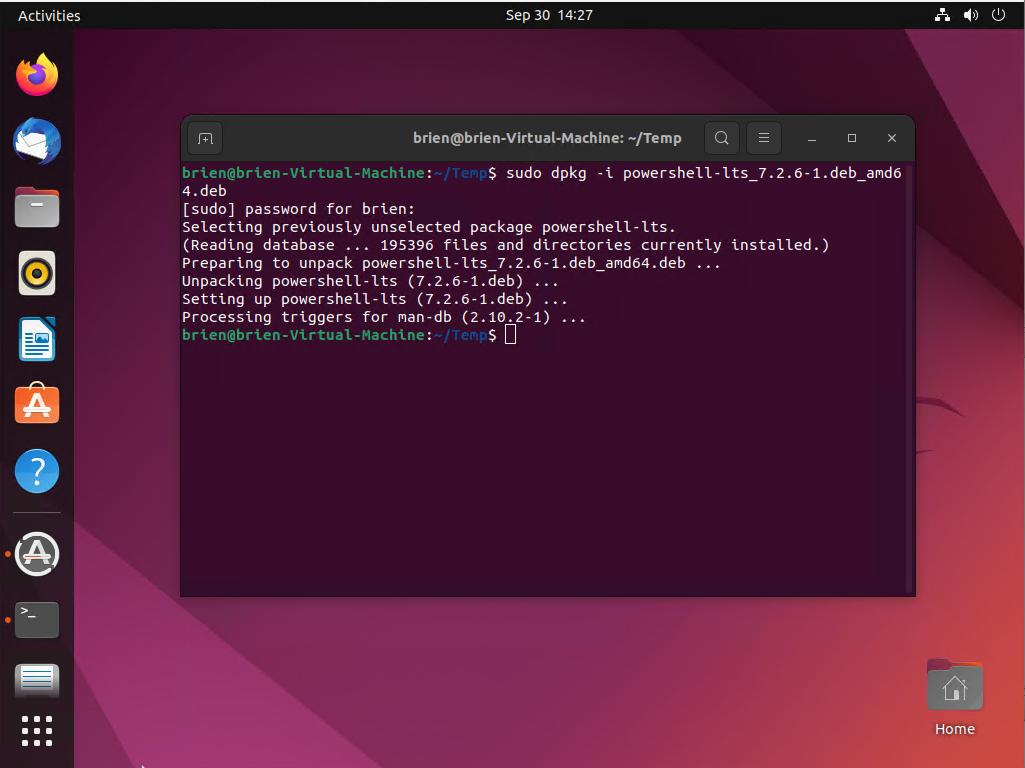The width and height of the screenshot is (1025, 768).
Task: Open the Files manager in dock
Action: click(37, 207)
